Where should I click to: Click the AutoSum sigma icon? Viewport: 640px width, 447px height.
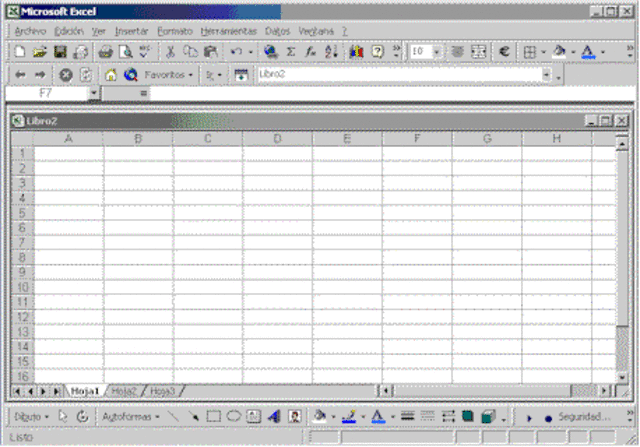(291, 52)
